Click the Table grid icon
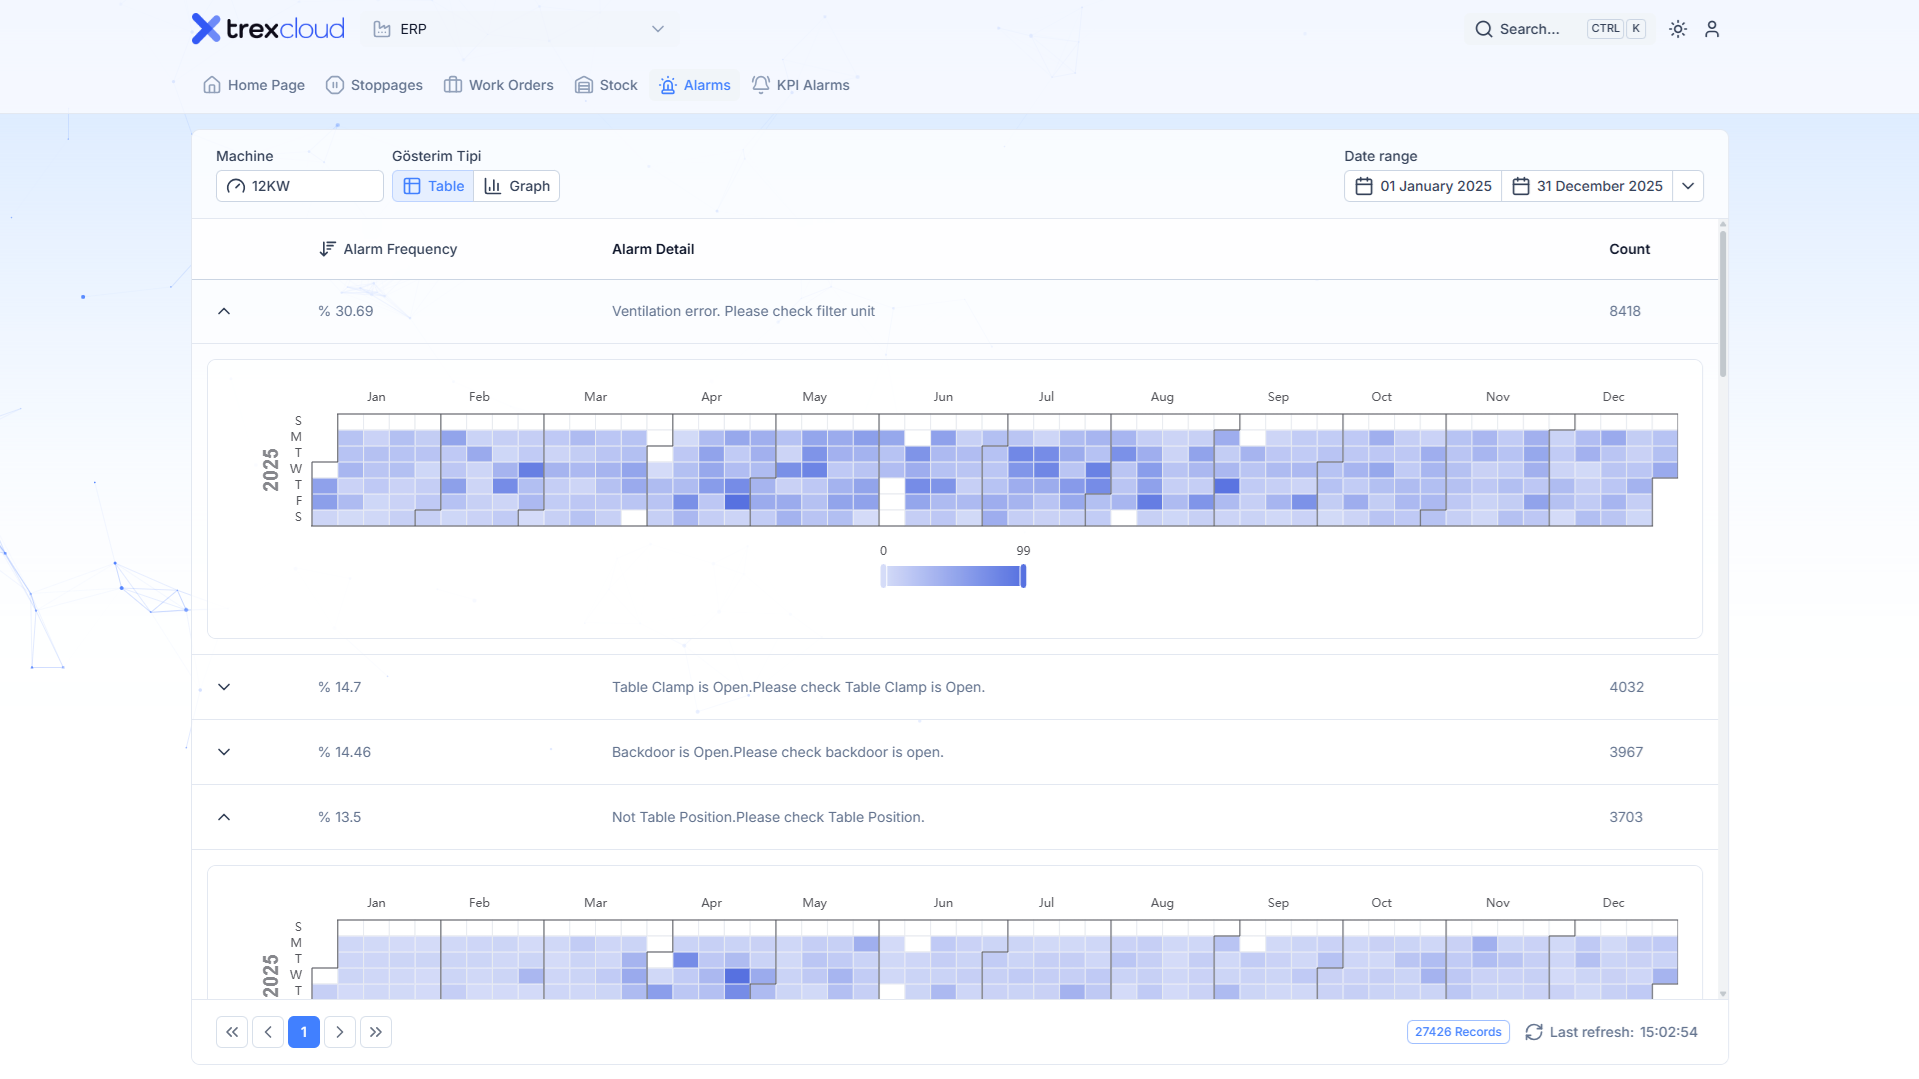The image size is (1919, 1079). pos(412,186)
